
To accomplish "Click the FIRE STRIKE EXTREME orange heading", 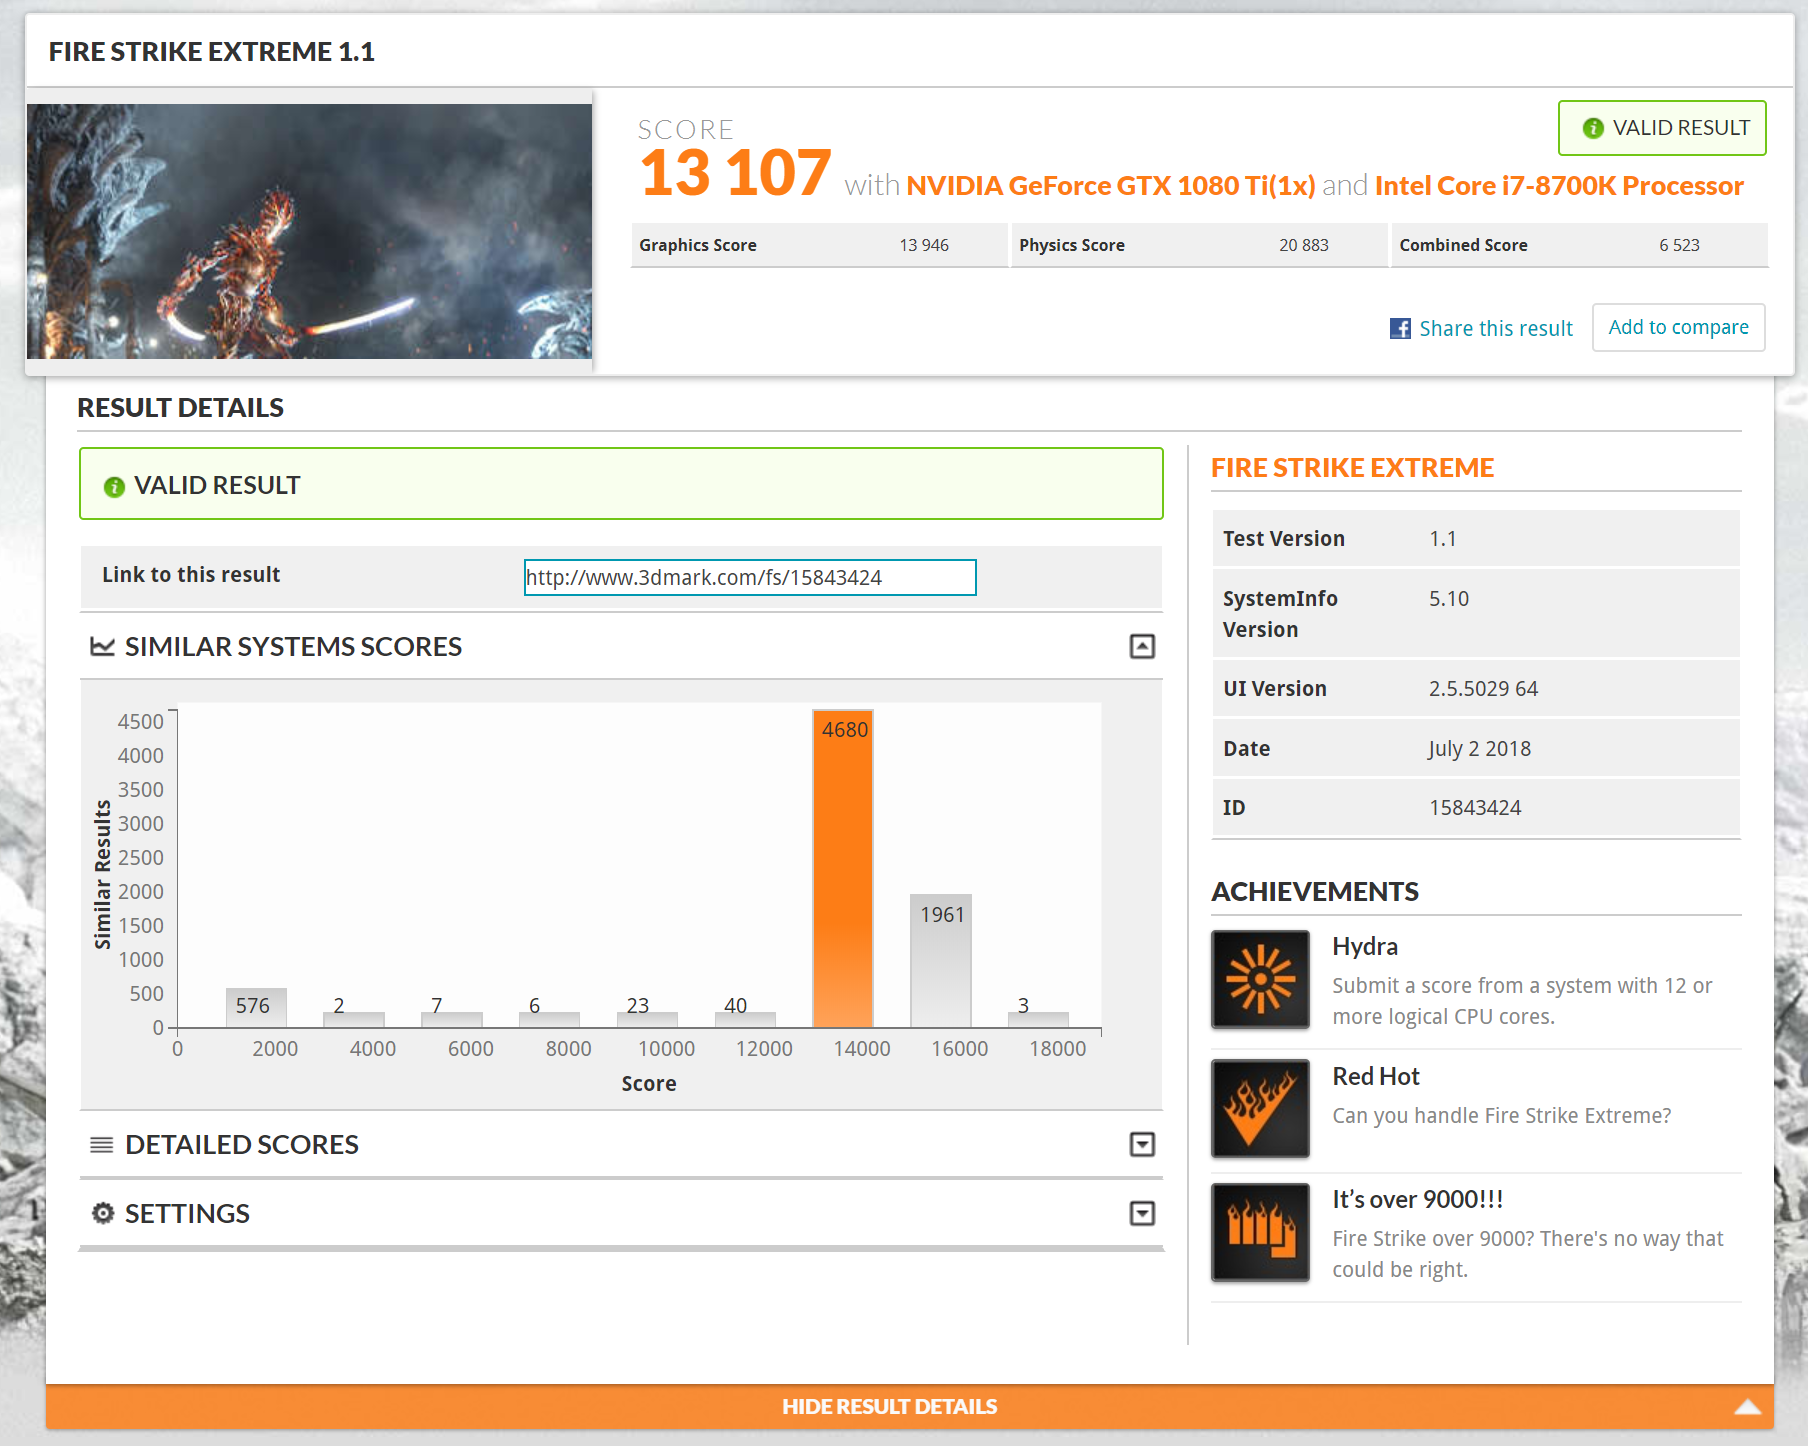I will [x=1352, y=468].
